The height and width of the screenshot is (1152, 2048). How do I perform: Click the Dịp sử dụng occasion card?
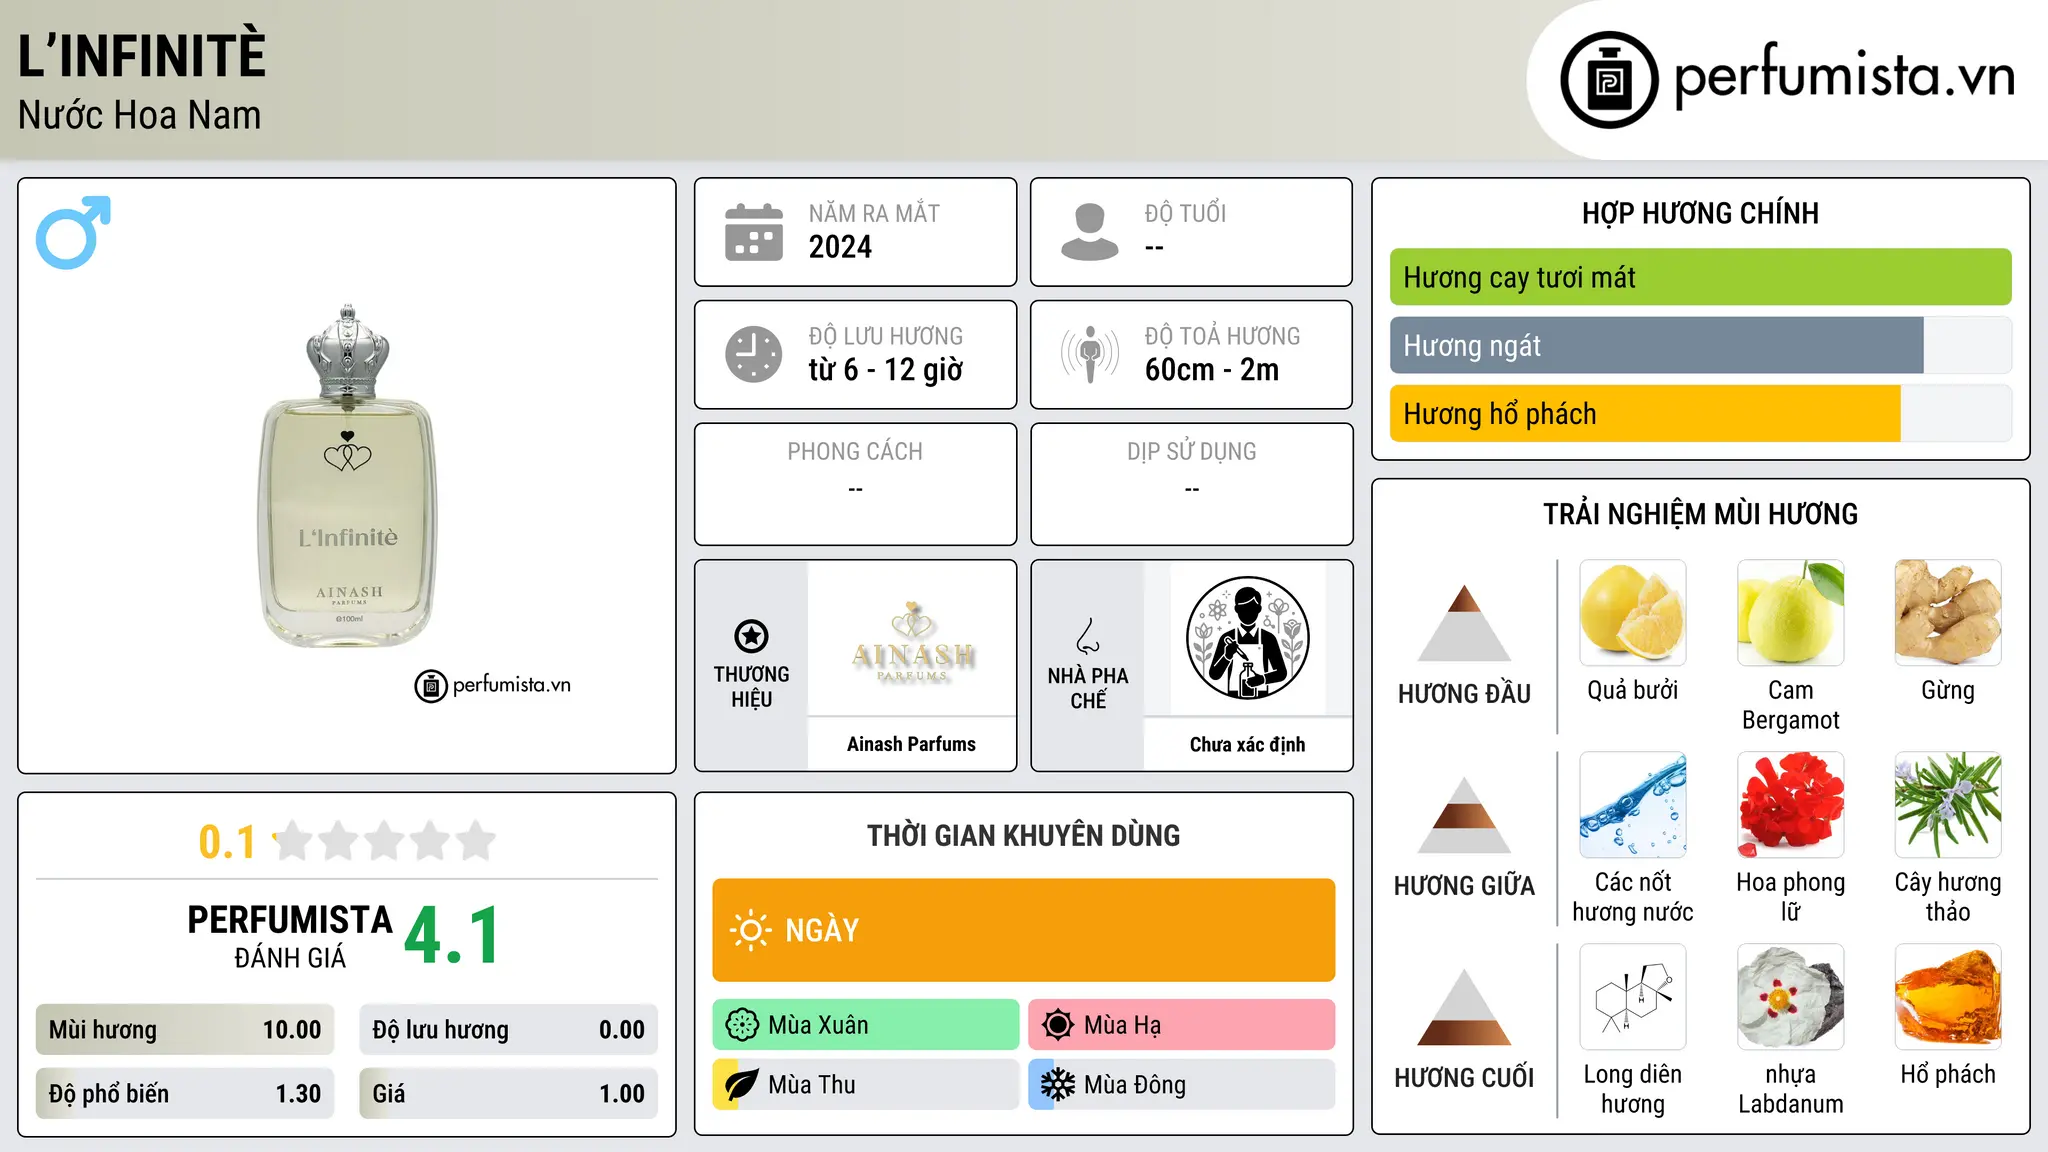point(1191,484)
